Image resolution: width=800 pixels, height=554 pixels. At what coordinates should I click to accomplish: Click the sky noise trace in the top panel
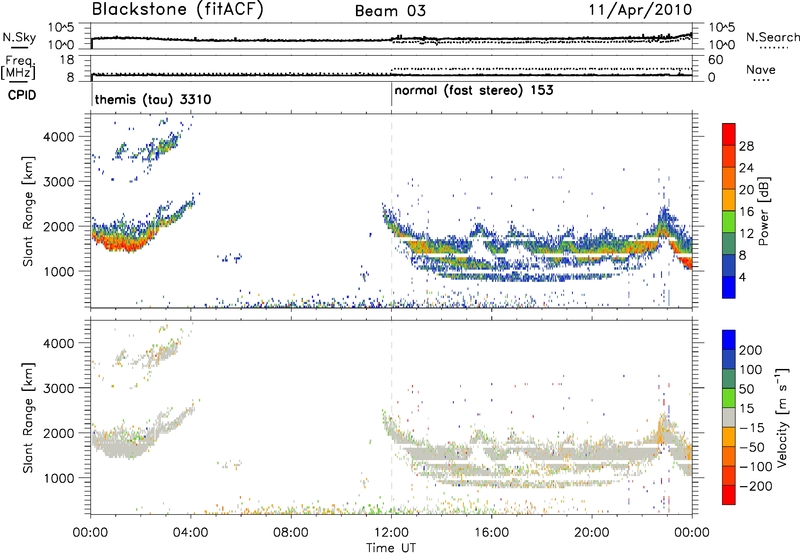point(391,40)
